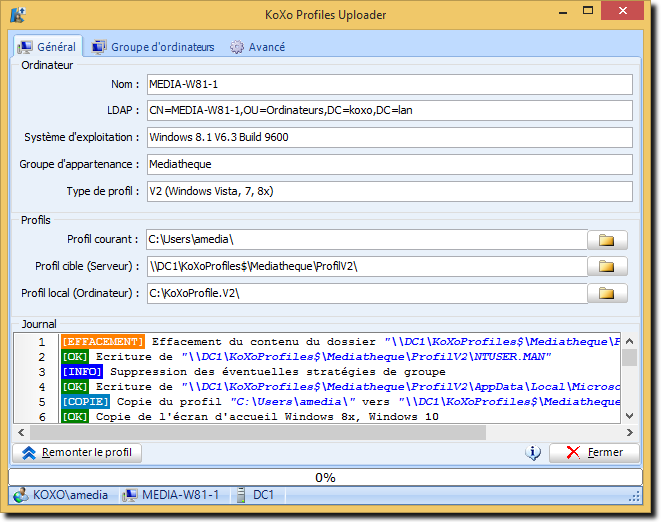Open folder browser for Profil cible (Serveur)

pos(607,266)
